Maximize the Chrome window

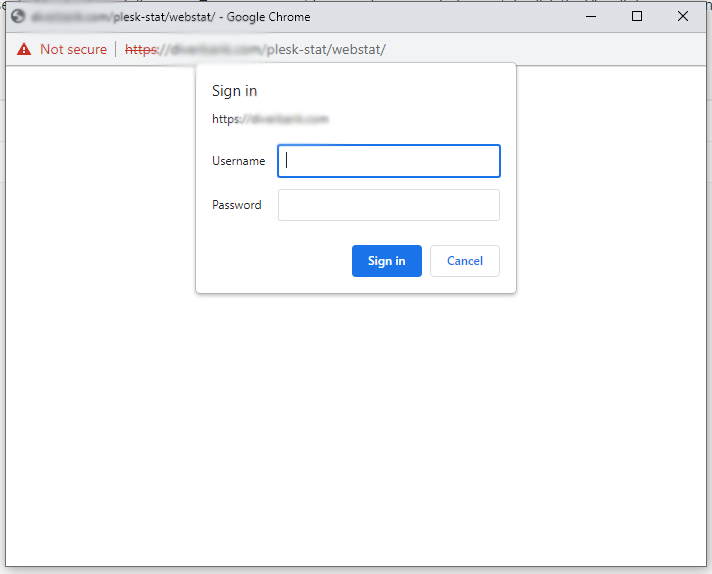(x=637, y=16)
